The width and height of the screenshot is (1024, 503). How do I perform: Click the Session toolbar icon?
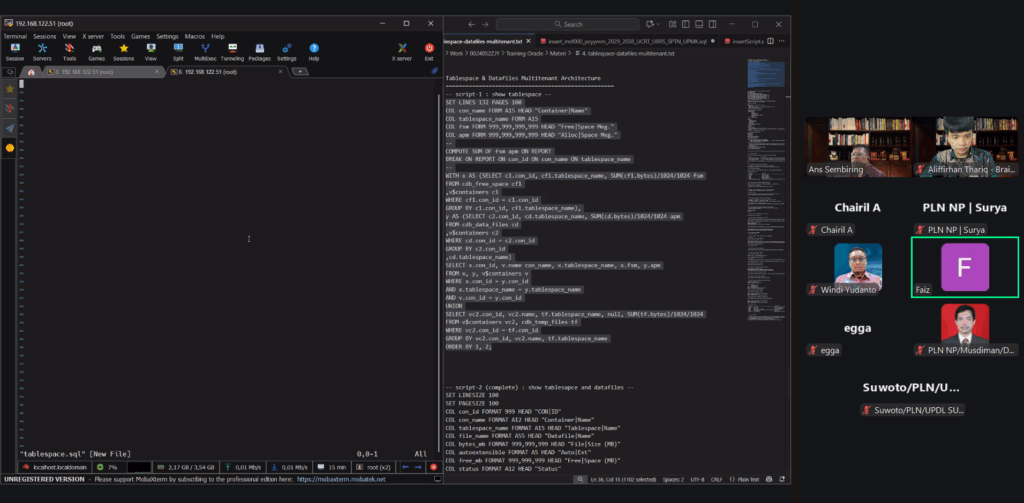[15, 51]
